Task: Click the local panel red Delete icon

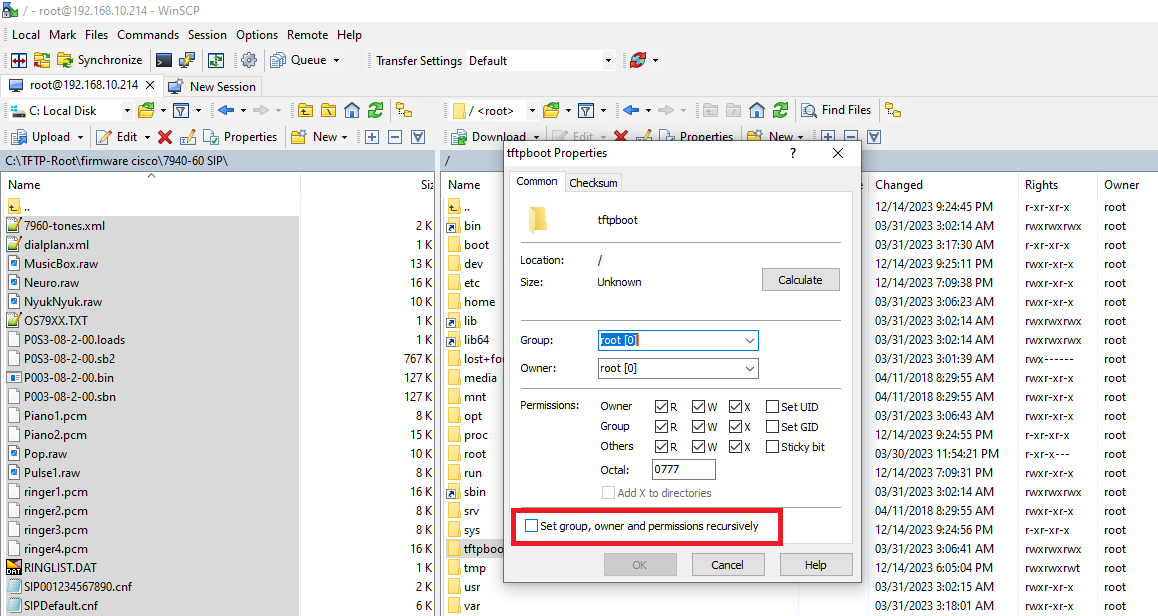Action: [x=165, y=137]
